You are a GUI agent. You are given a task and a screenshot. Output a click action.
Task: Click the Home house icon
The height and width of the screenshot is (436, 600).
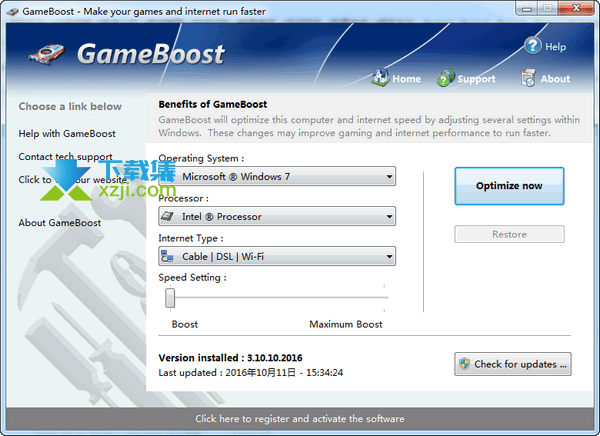380,77
